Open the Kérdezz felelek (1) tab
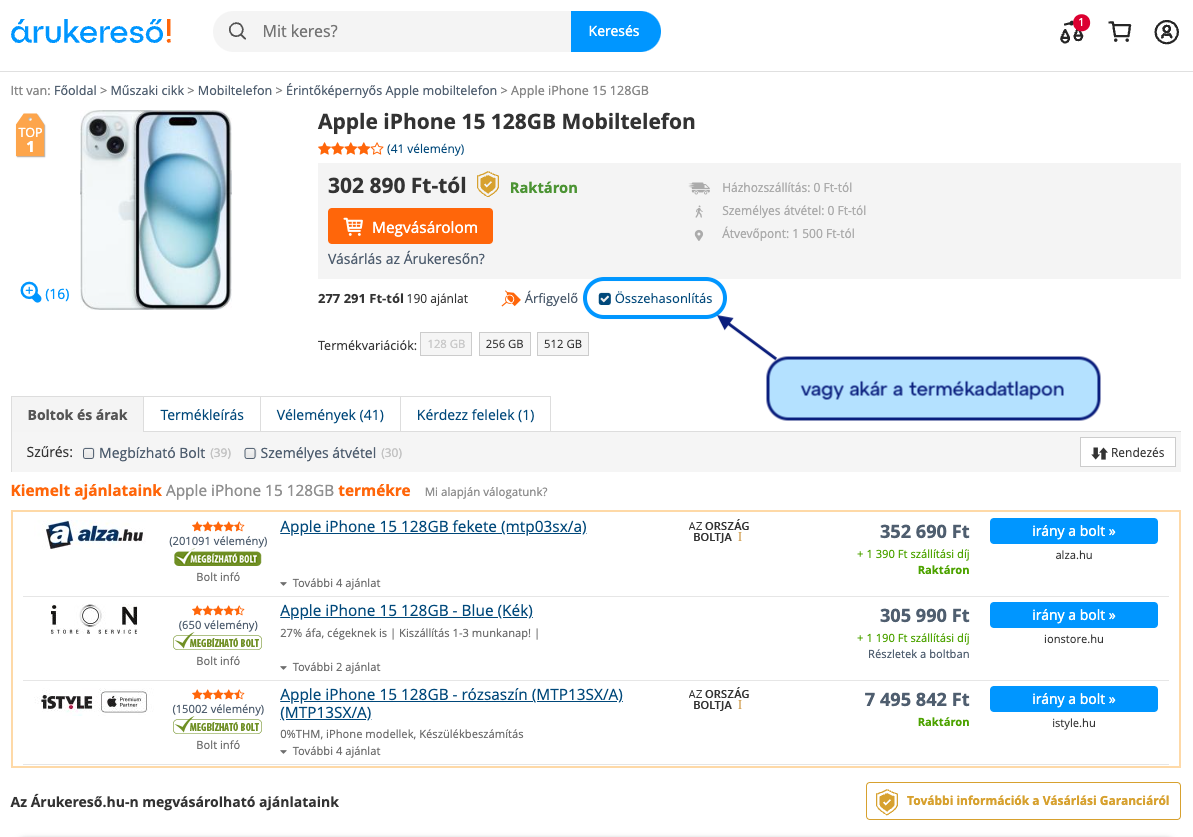 (x=476, y=415)
